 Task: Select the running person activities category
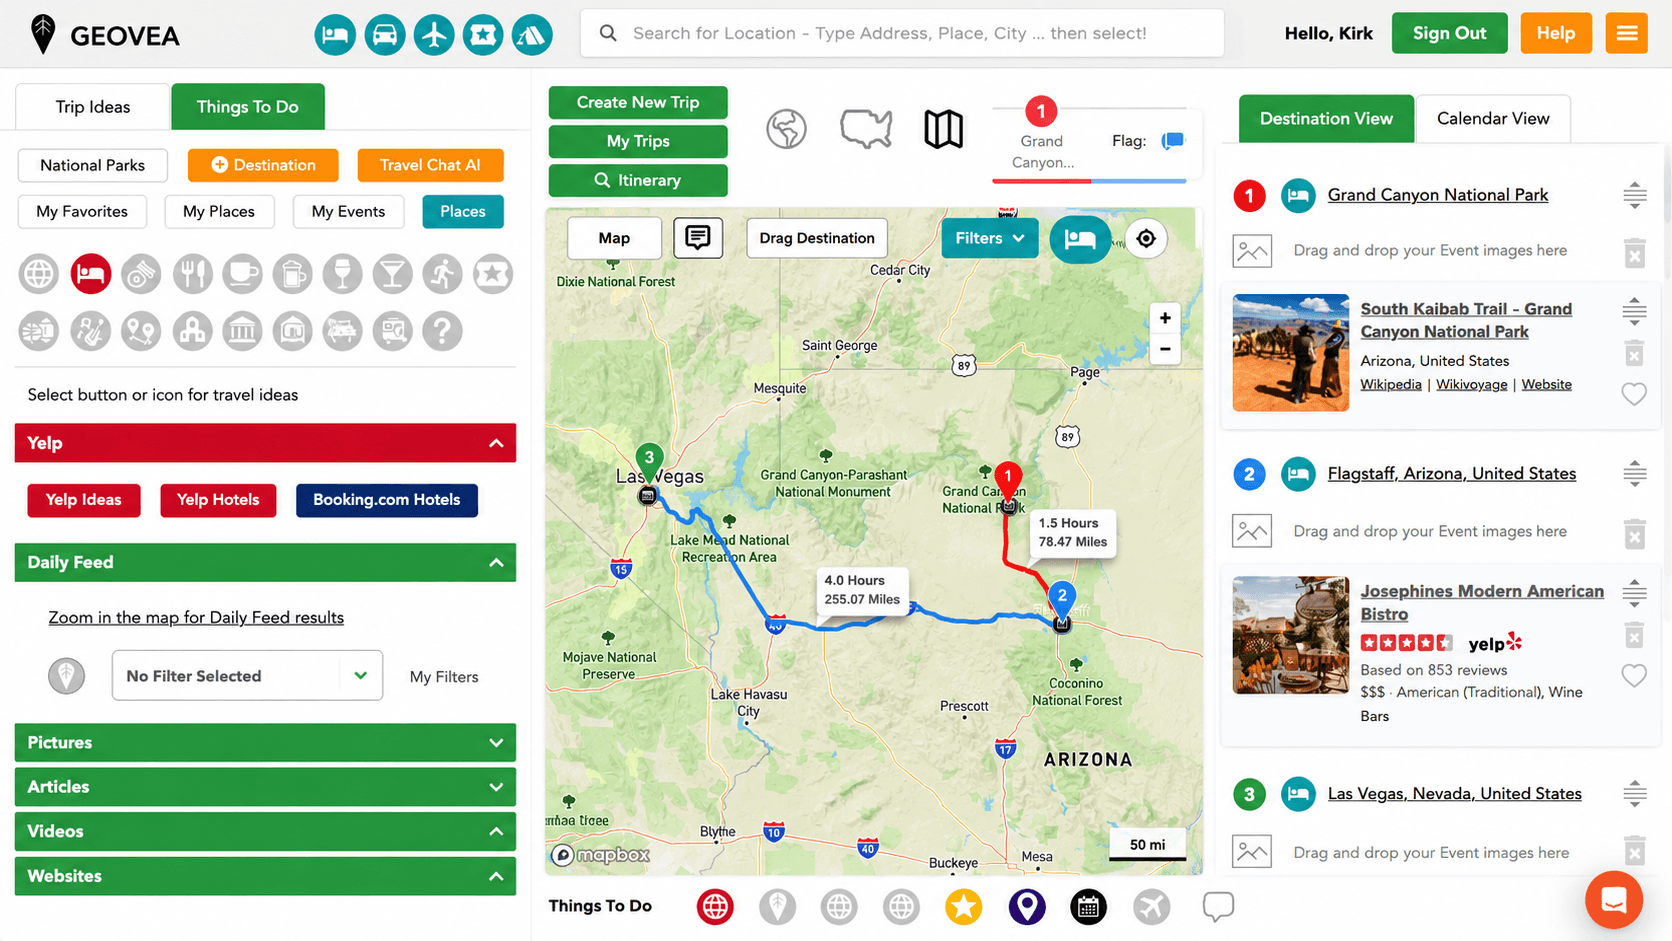pos(442,273)
